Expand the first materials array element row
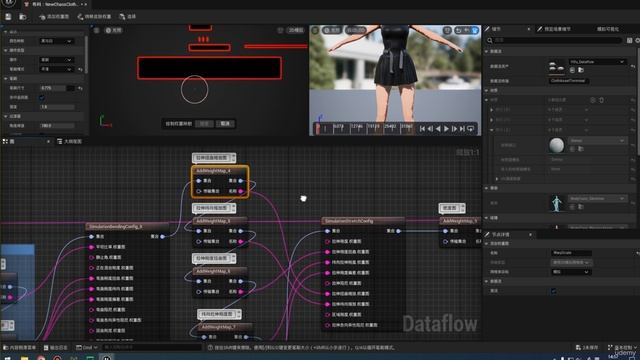The image size is (640, 360). [491, 110]
